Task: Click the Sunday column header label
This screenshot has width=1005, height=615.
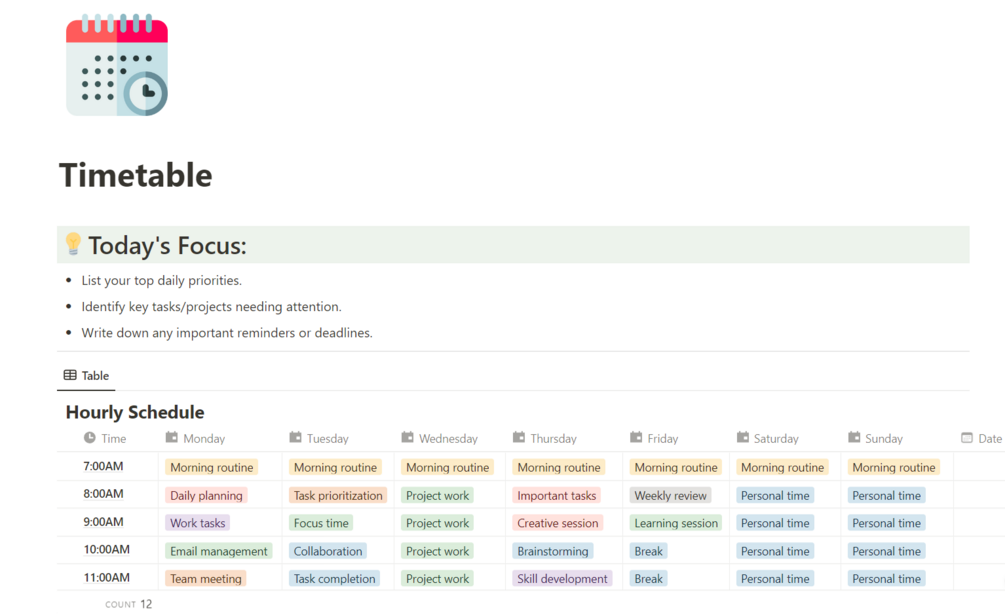Action: coord(884,438)
